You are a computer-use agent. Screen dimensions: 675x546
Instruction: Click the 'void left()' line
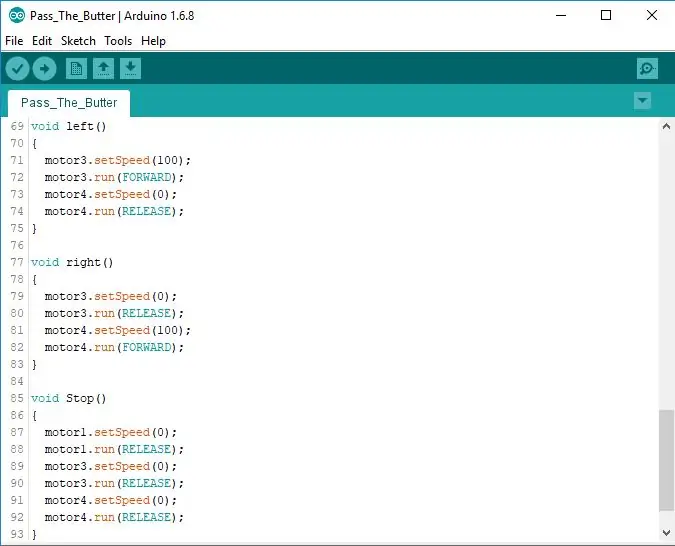pyautogui.click(x=68, y=127)
